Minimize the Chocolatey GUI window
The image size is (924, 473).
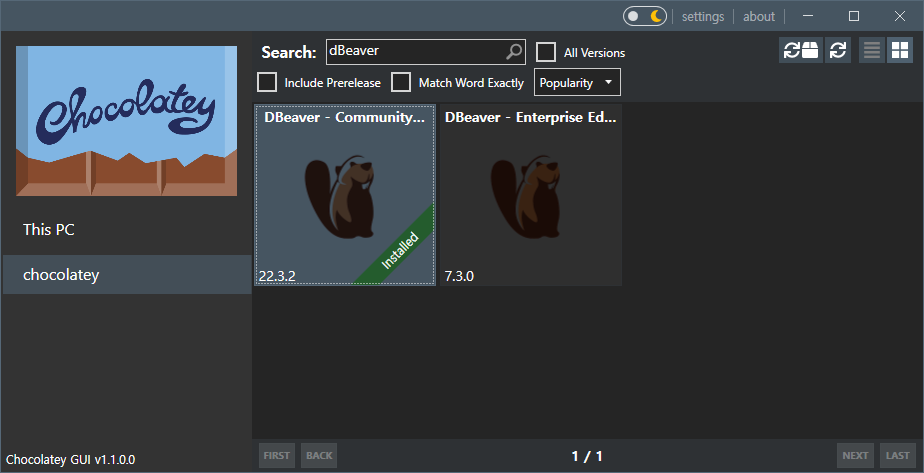pyautogui.click(x=808, y=16)
